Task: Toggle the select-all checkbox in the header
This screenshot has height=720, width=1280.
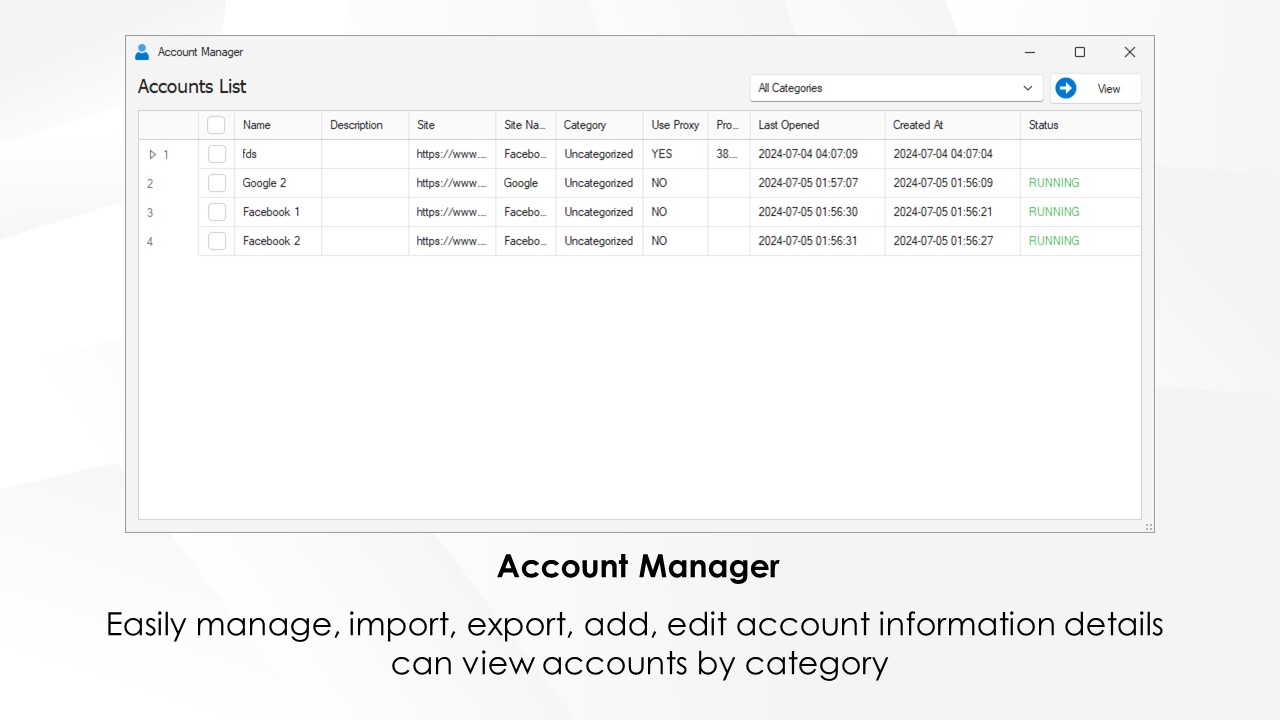Action: click(x=217, y=124)
